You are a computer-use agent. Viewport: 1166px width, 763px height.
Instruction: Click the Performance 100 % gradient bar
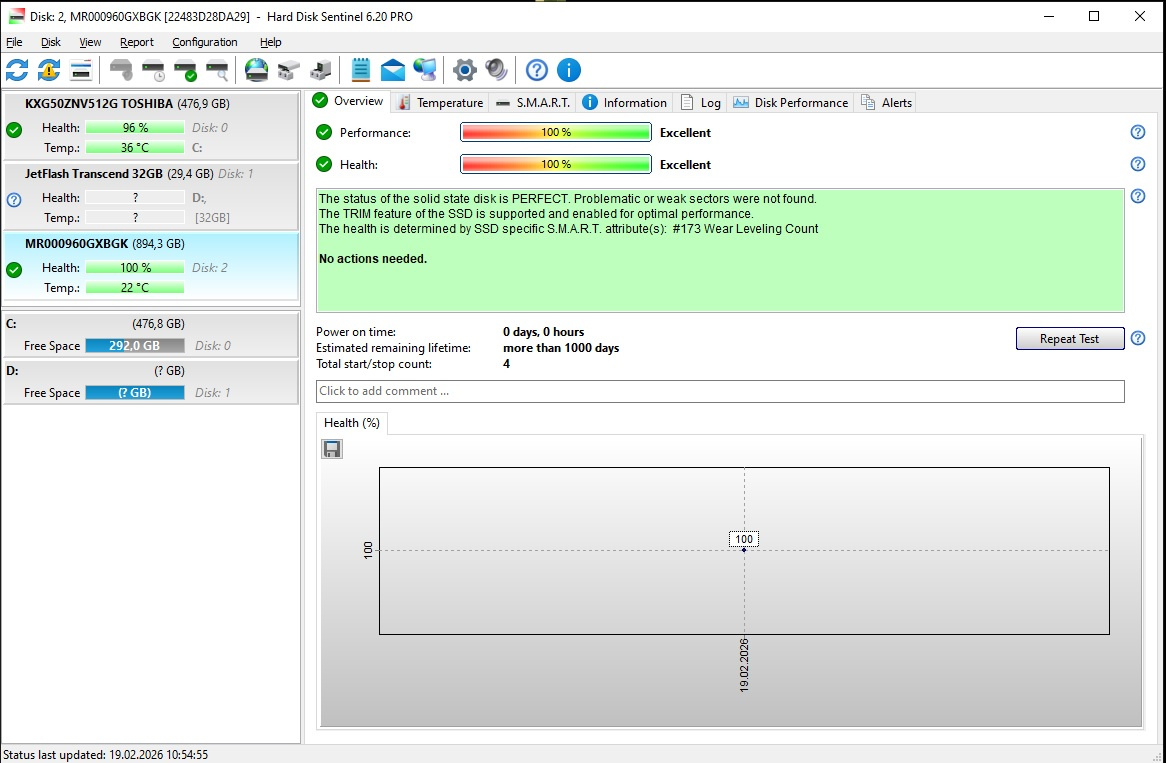(555, 132)
